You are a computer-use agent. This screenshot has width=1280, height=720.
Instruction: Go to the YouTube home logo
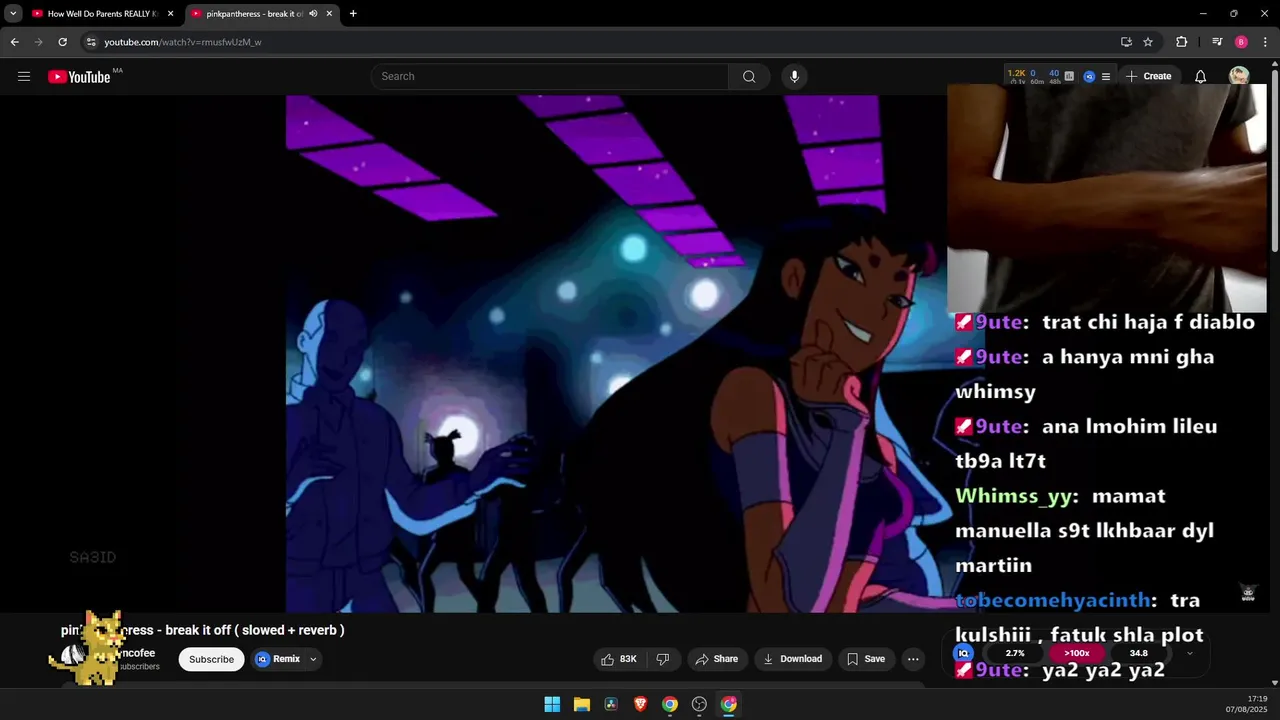coord(79,77)
